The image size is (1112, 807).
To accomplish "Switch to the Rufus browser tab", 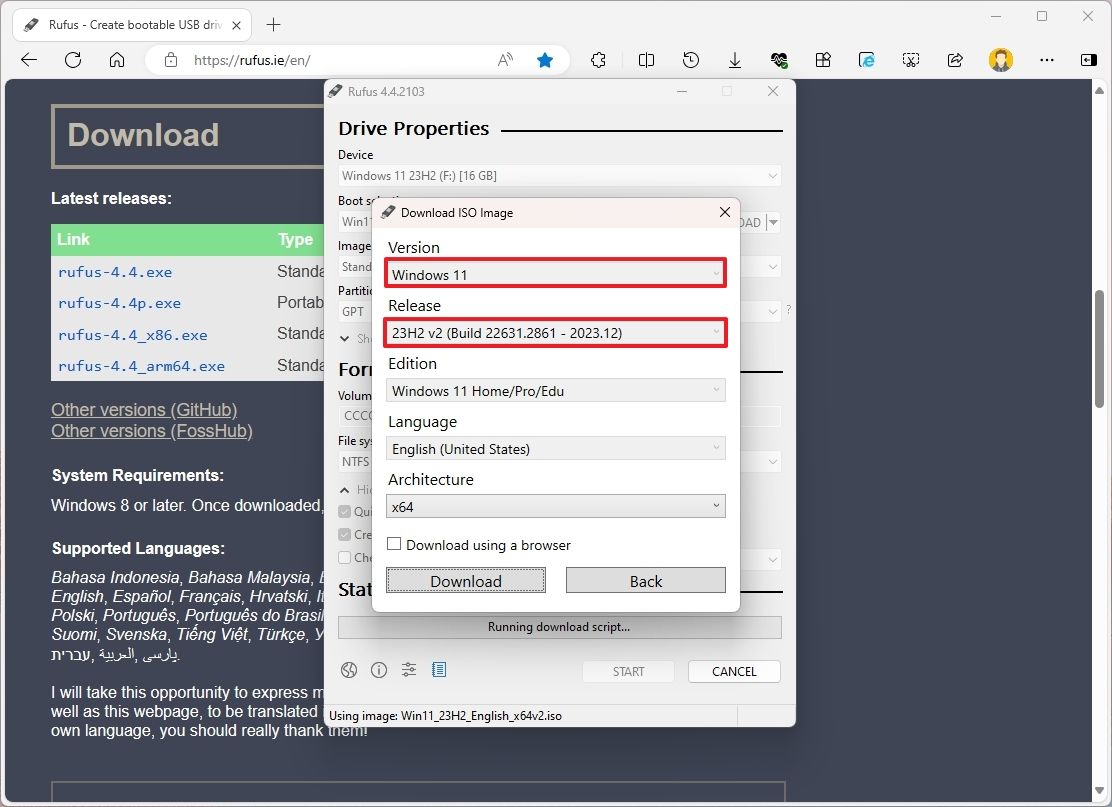I will 130,24.
